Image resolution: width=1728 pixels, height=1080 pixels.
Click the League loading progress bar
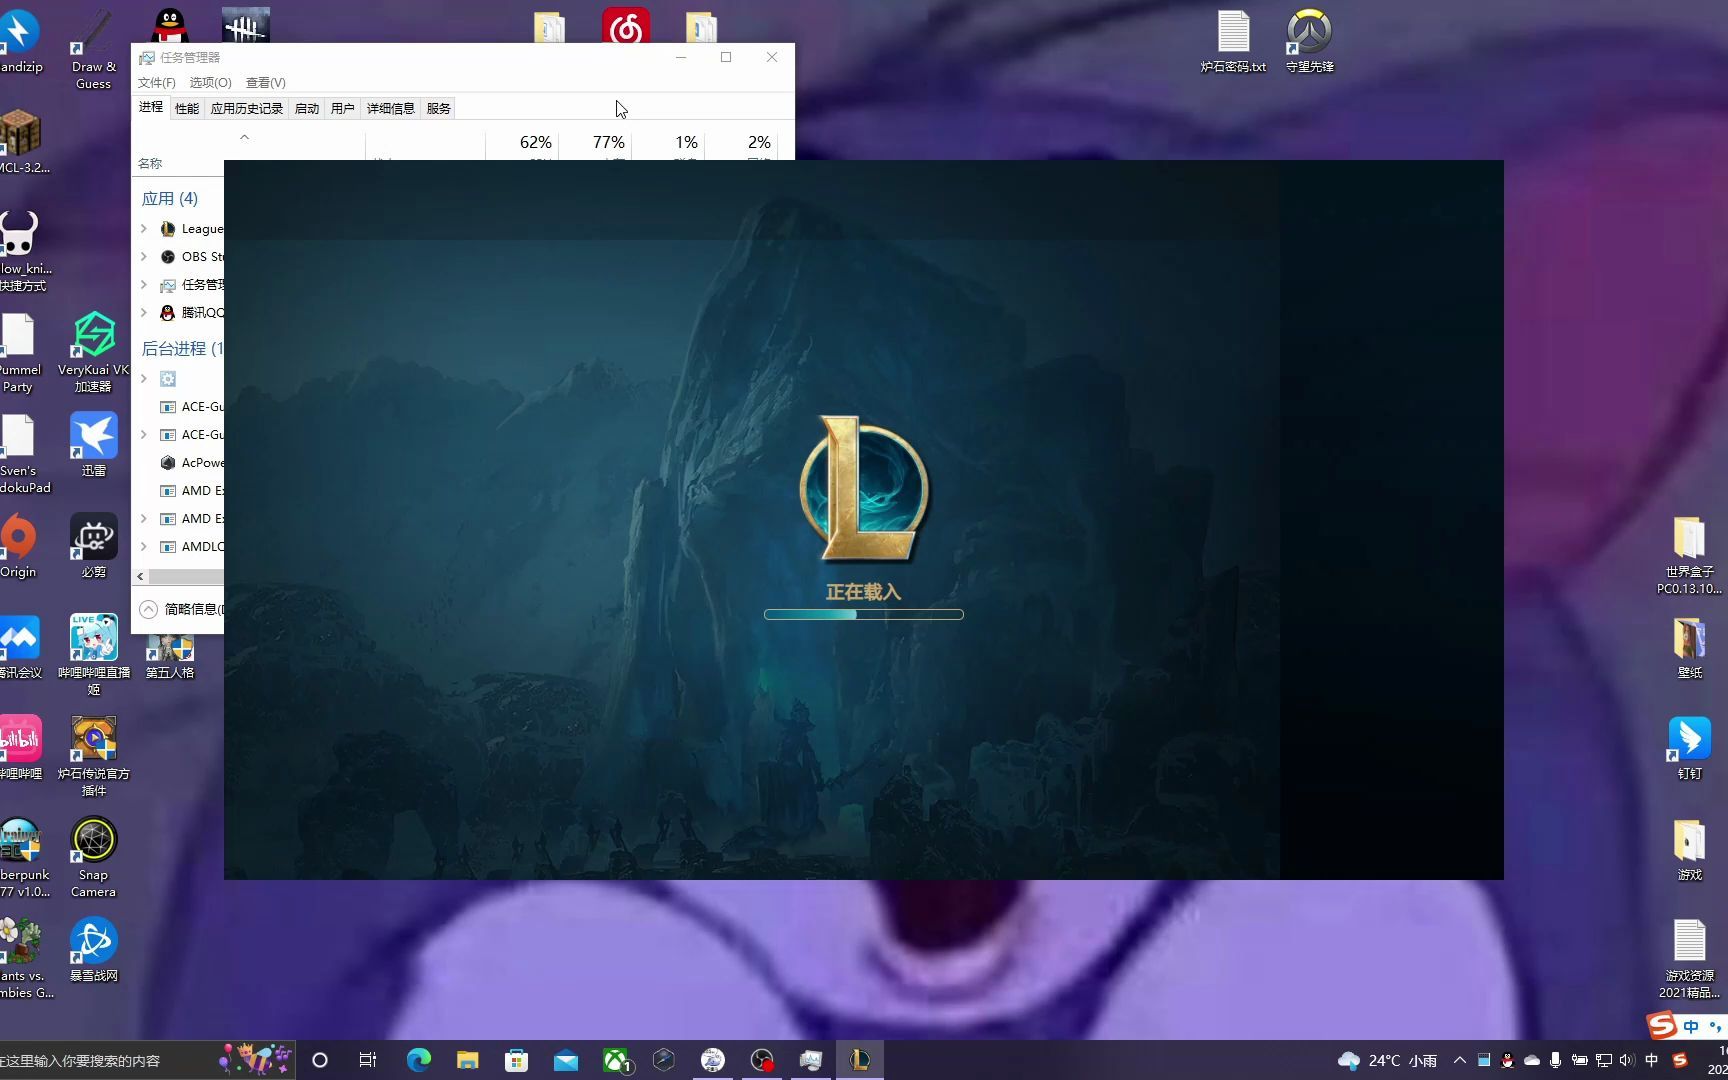tap(864, 615)
